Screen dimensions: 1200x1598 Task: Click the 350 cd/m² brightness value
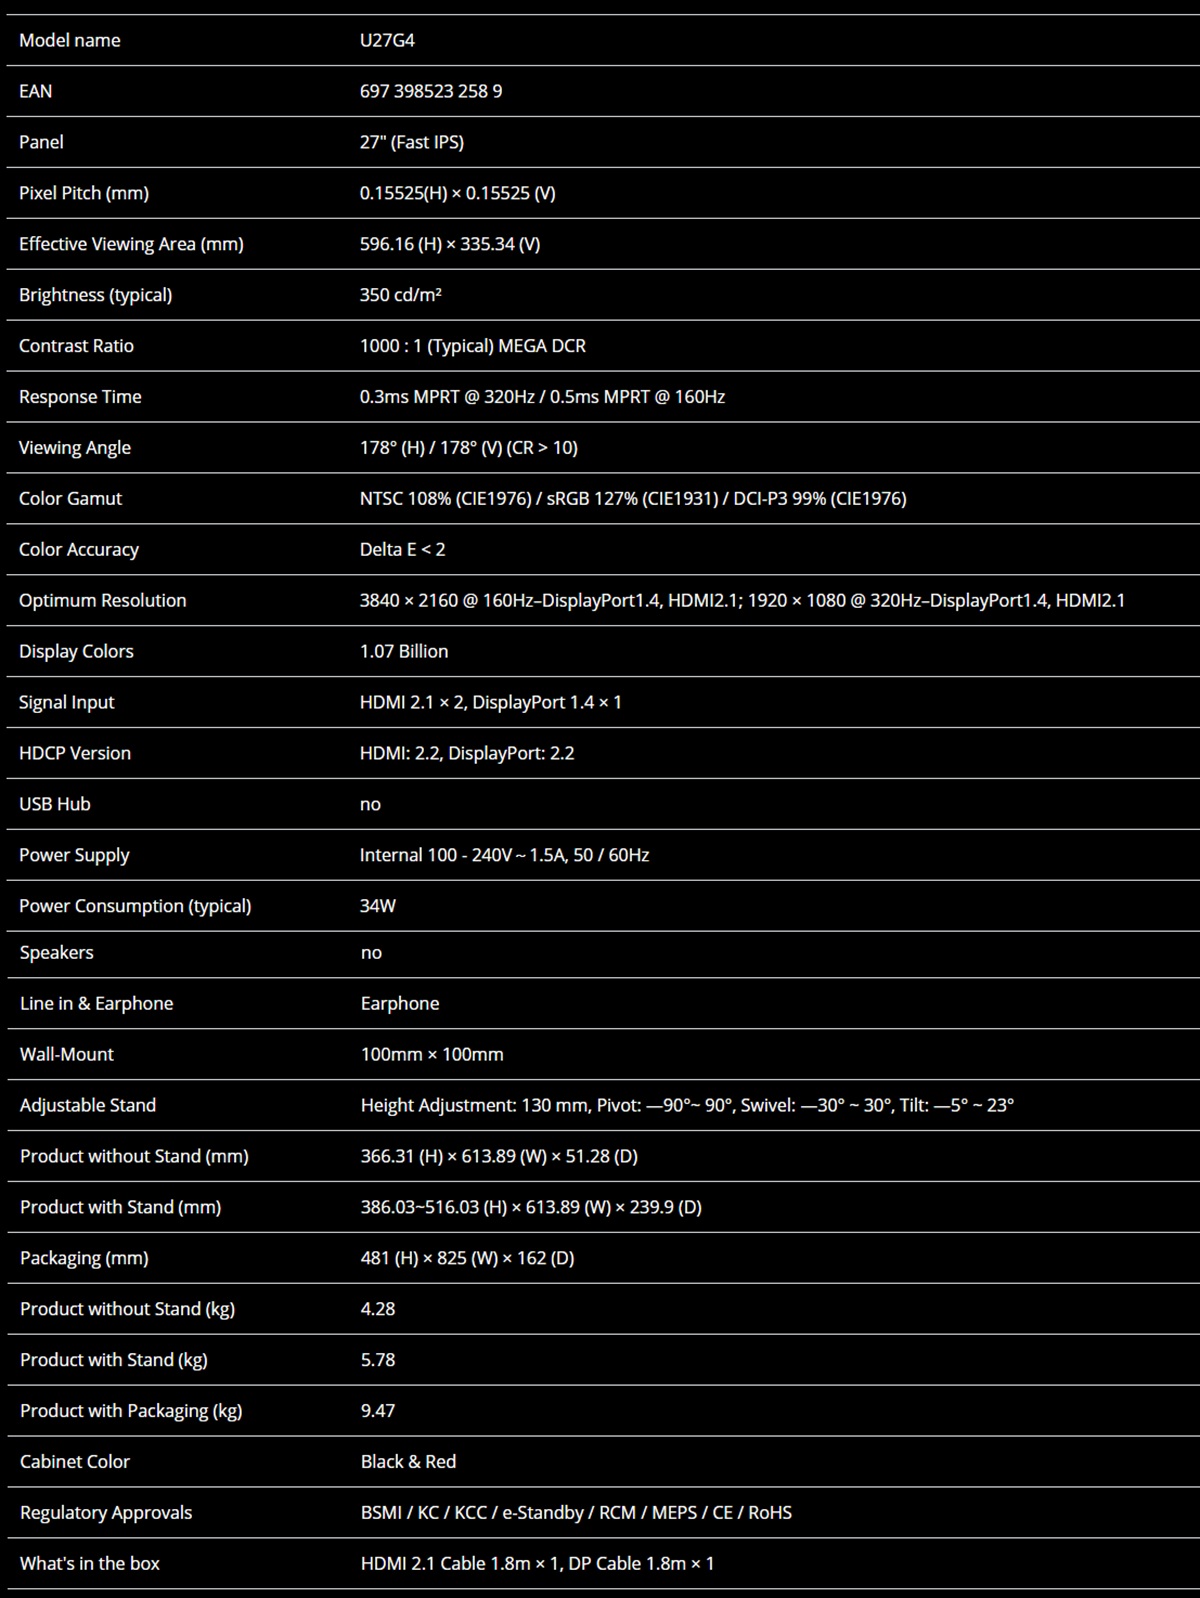(x=401, y=295)
